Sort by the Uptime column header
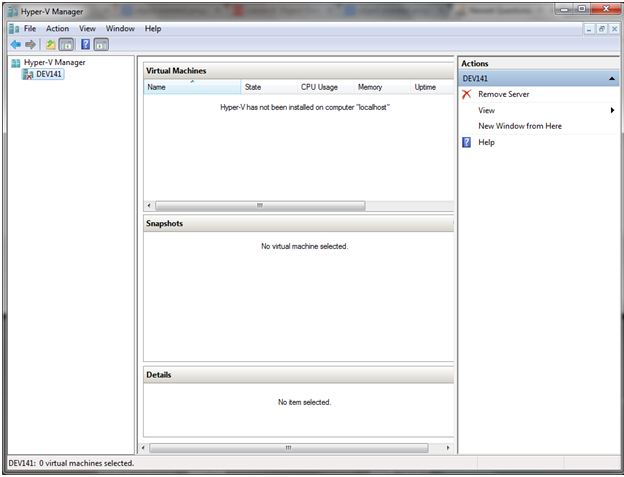The width and height of the screenshot is (624, 477). 432,87
